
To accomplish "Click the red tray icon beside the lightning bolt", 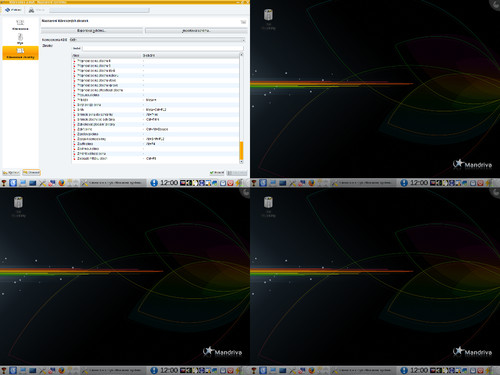I will click(230, 183).
